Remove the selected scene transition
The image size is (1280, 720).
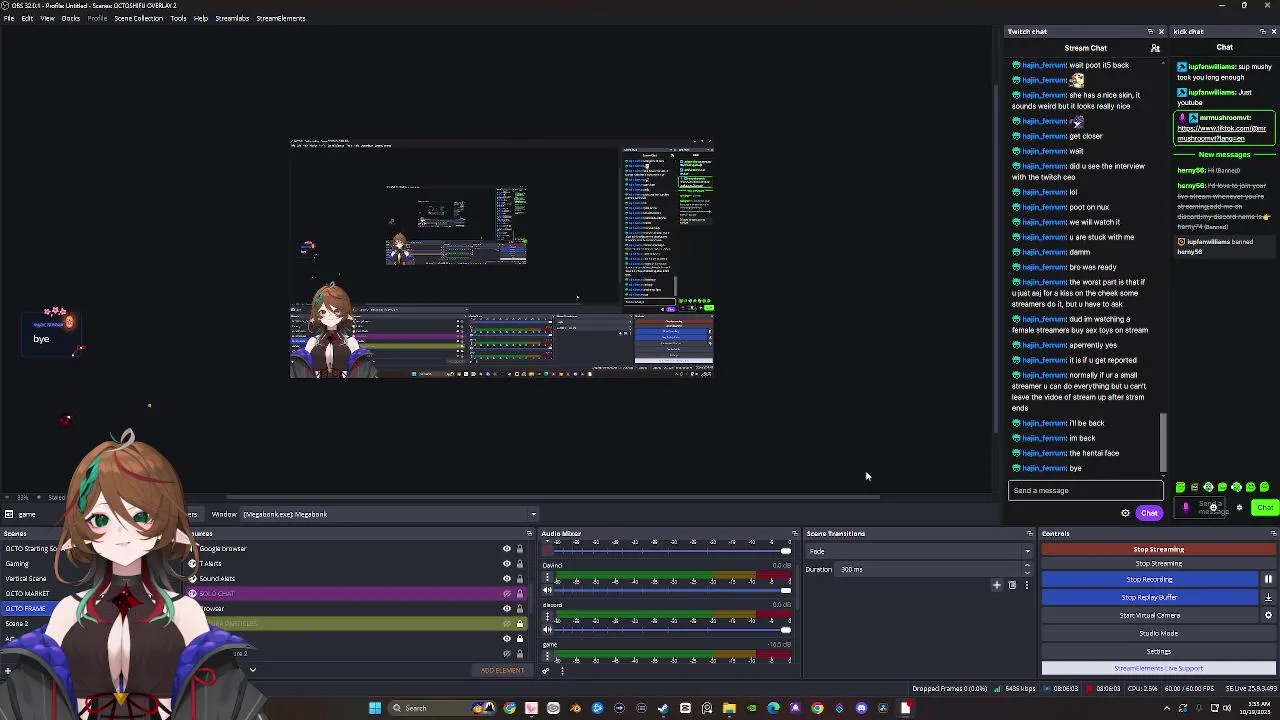click(x=1012, y=585)
